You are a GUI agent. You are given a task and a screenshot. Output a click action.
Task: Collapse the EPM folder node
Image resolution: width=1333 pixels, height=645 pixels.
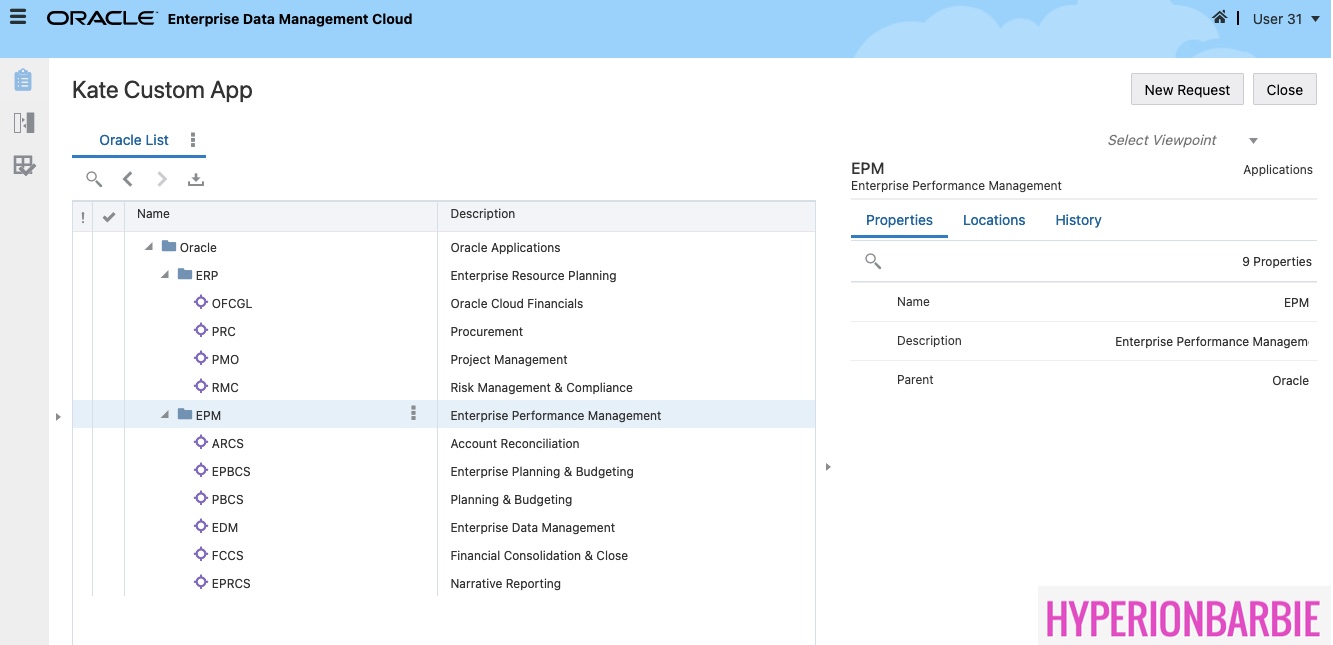coord(165,415)
